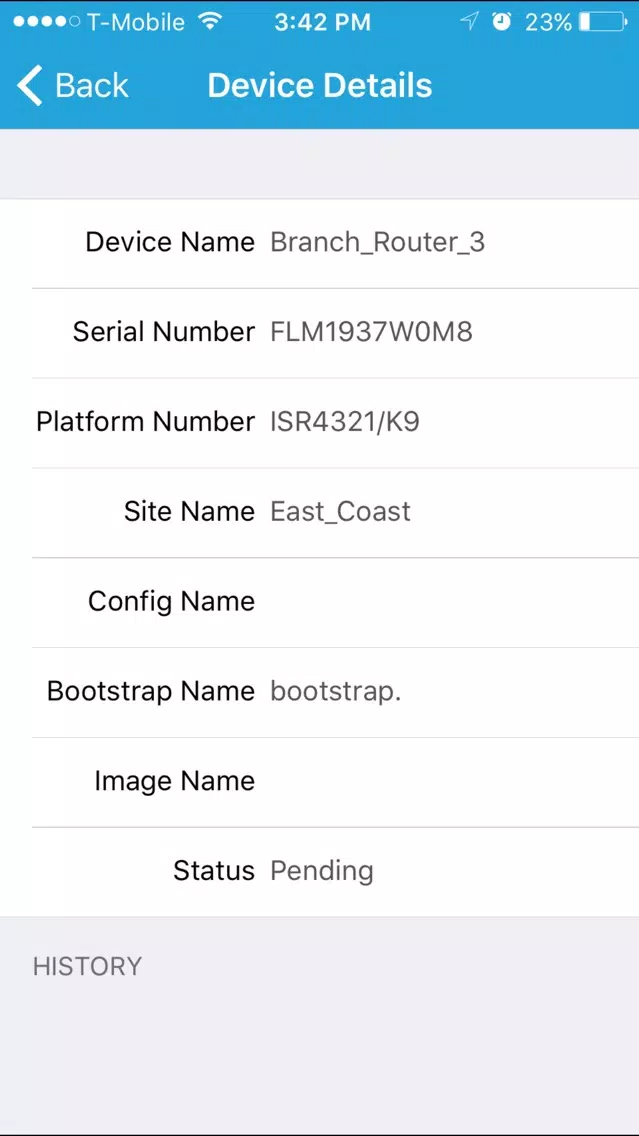Tap the T-Mobile carrier label

point(136,22)
